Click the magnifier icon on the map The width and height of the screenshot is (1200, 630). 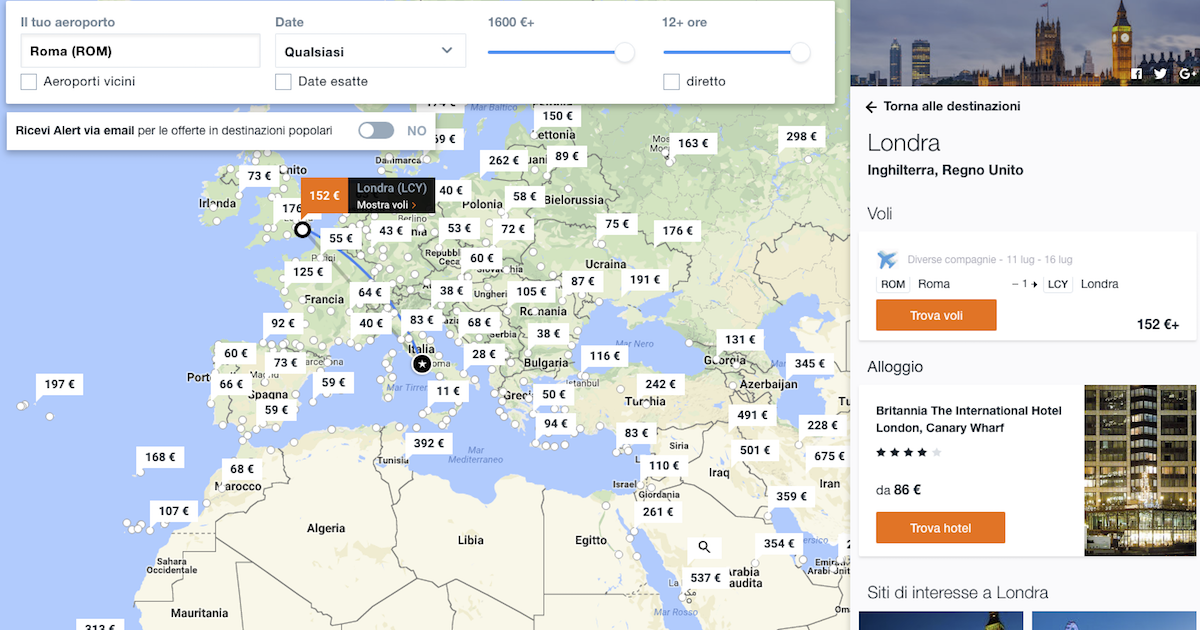(x=704, y=547)
